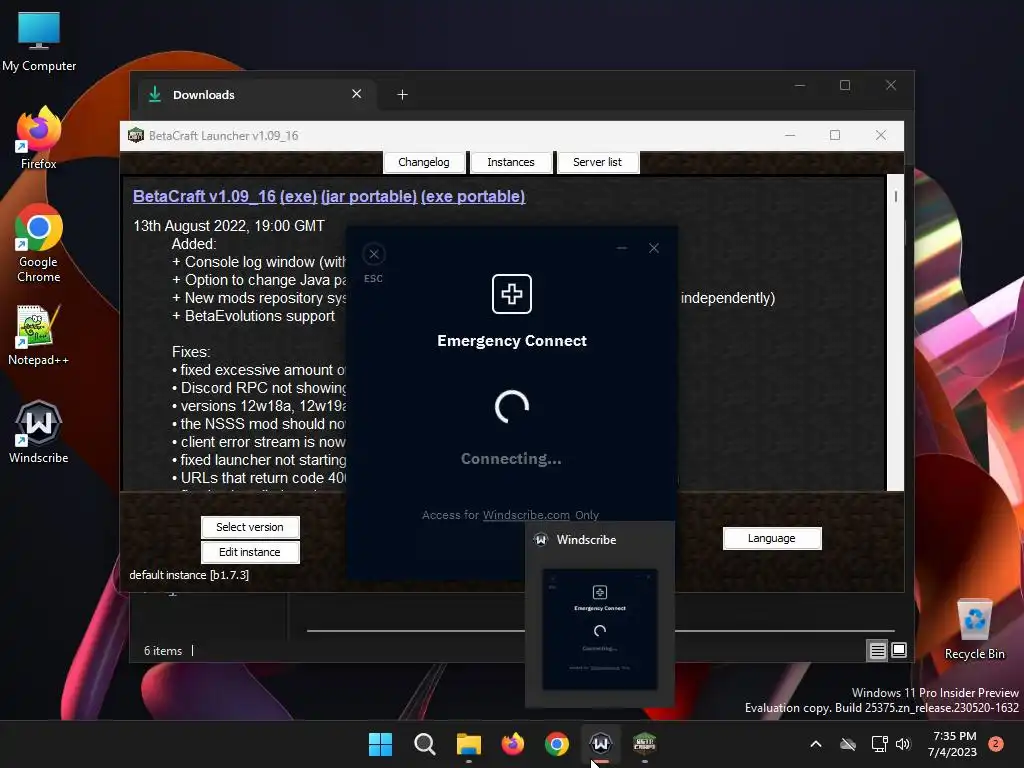Screen dimensions: 1024x768
Task: Click 'Emergency Connect' heading text
Action: coord(512,341)
